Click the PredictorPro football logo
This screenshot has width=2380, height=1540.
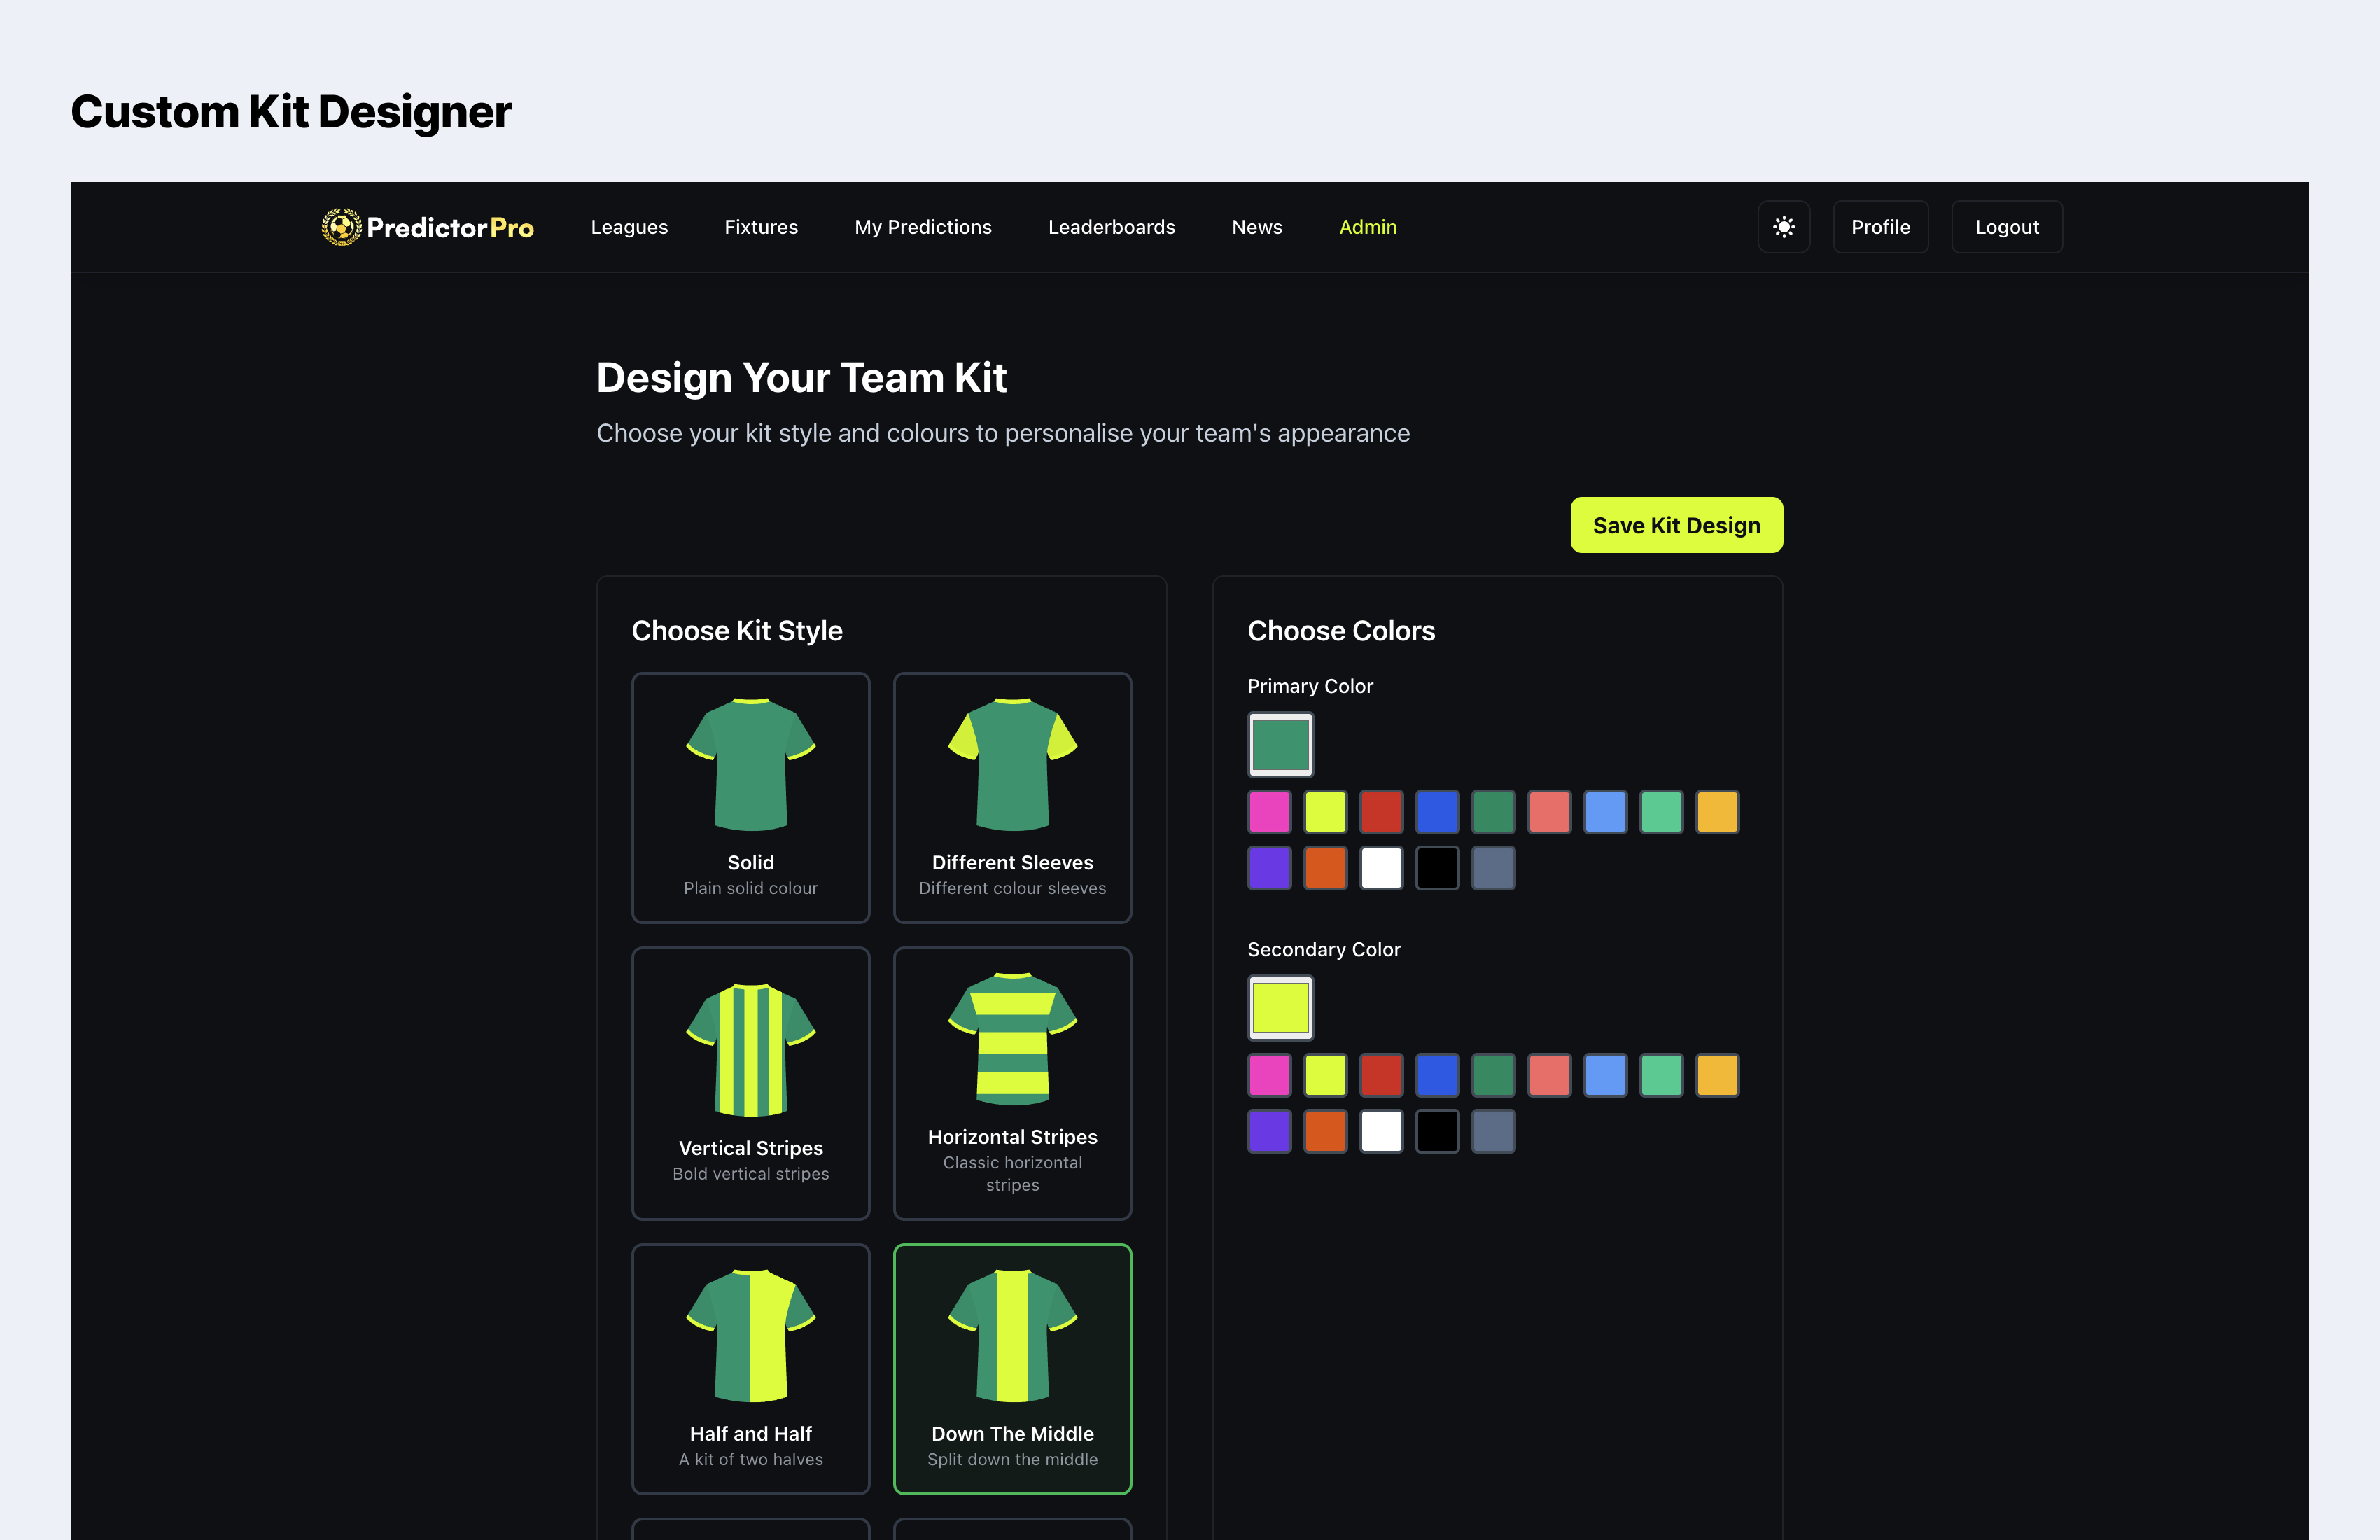341,227
